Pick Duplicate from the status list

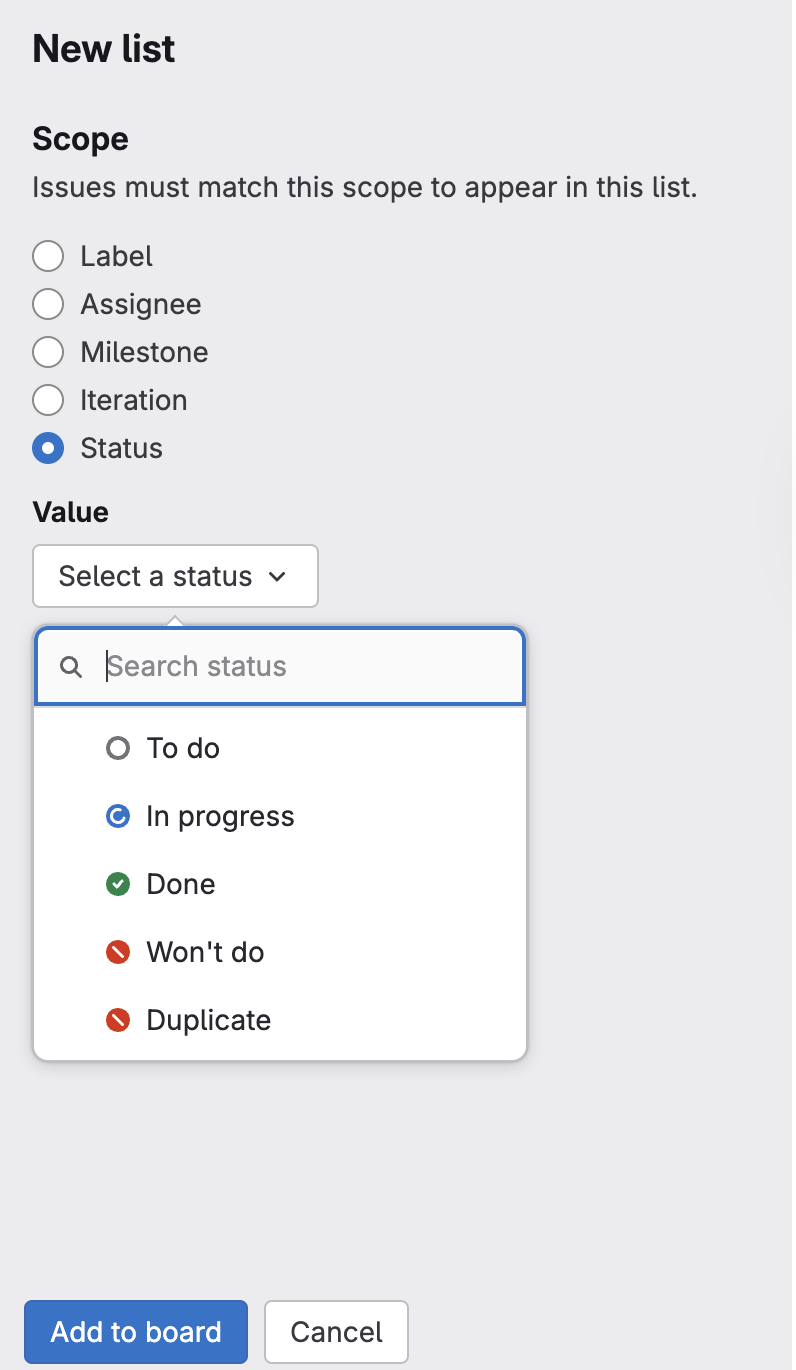(208, 1019)
